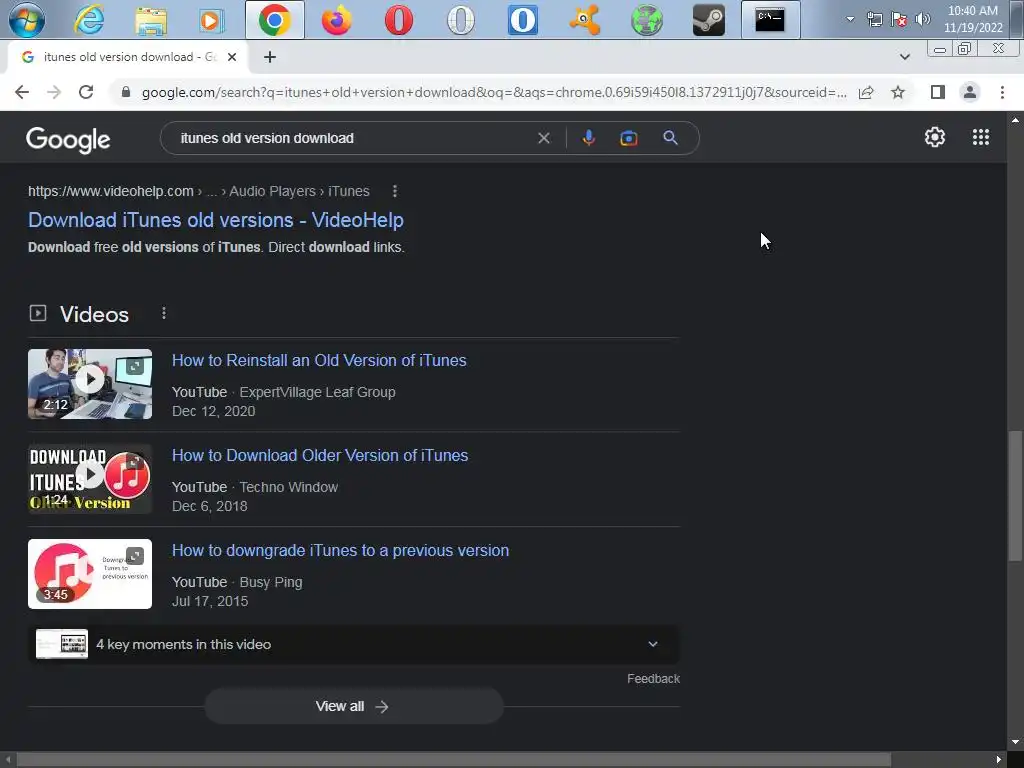The width and height of the screenshot is (1024, 768).
Task: Play the 3:45 video thumbnail
Action: [90, 574]
